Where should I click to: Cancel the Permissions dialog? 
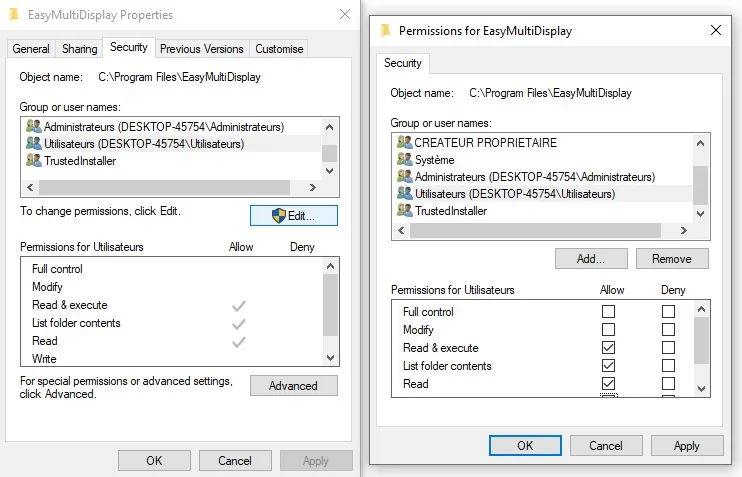coord(606,445)
